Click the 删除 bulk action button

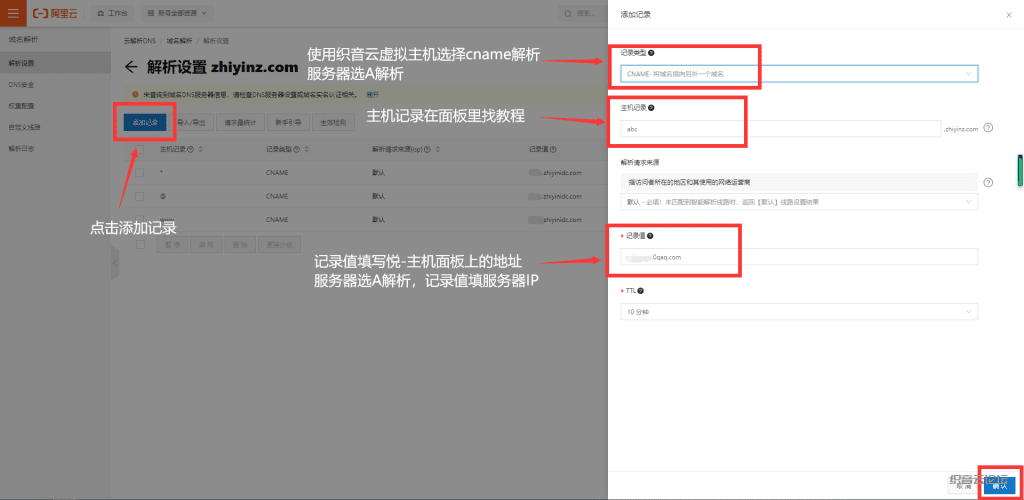(x=238, y=244)
